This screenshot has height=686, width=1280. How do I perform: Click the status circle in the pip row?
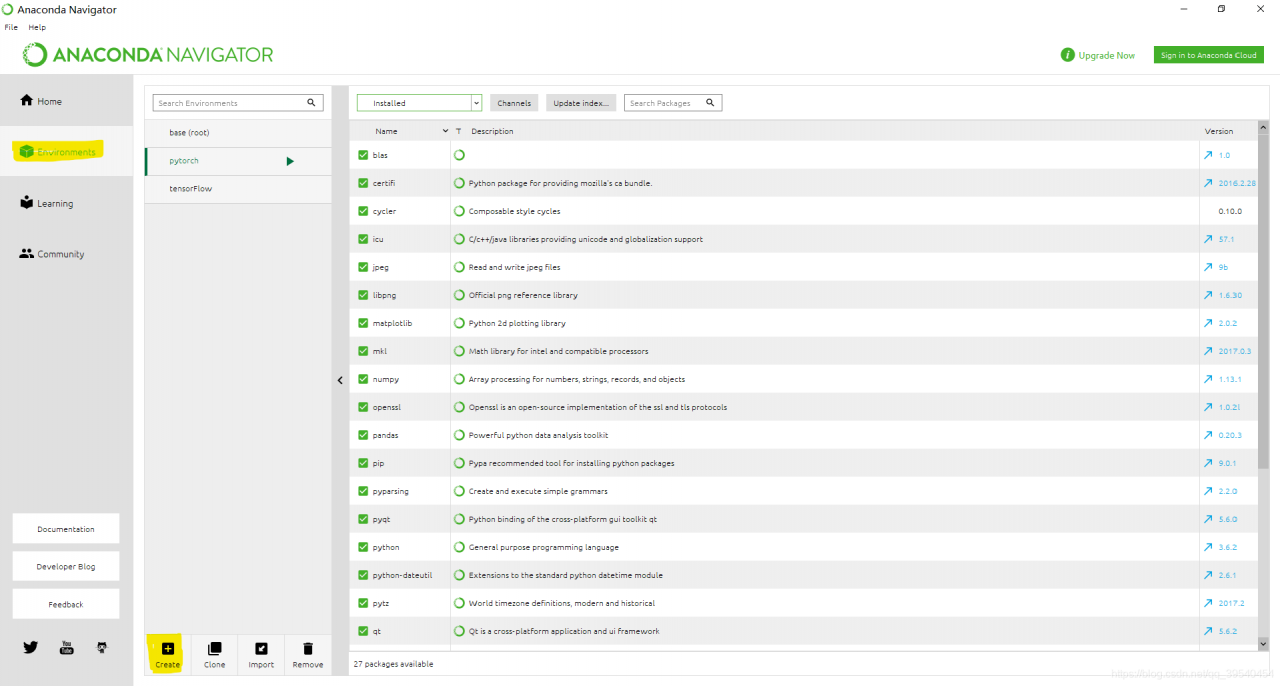click(x=459, y=463)
